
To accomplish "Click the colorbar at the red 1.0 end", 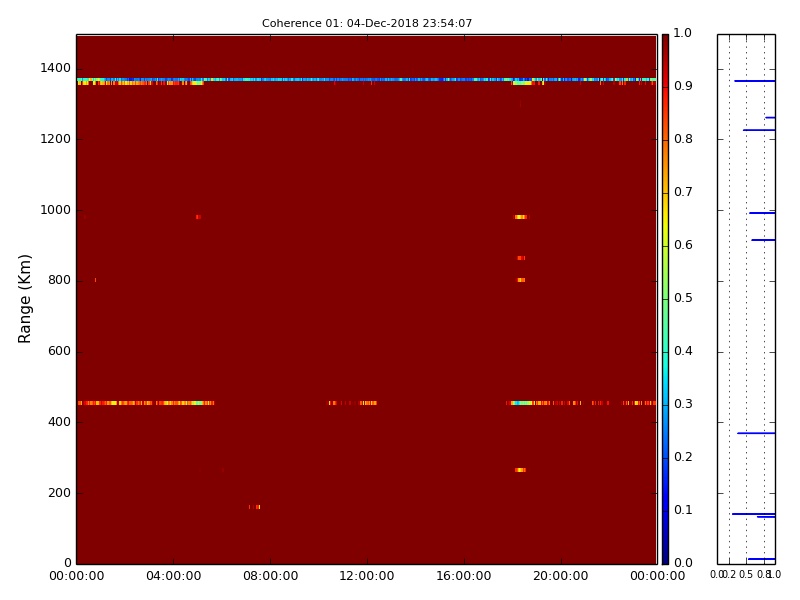I will click(x=665, y=40).
